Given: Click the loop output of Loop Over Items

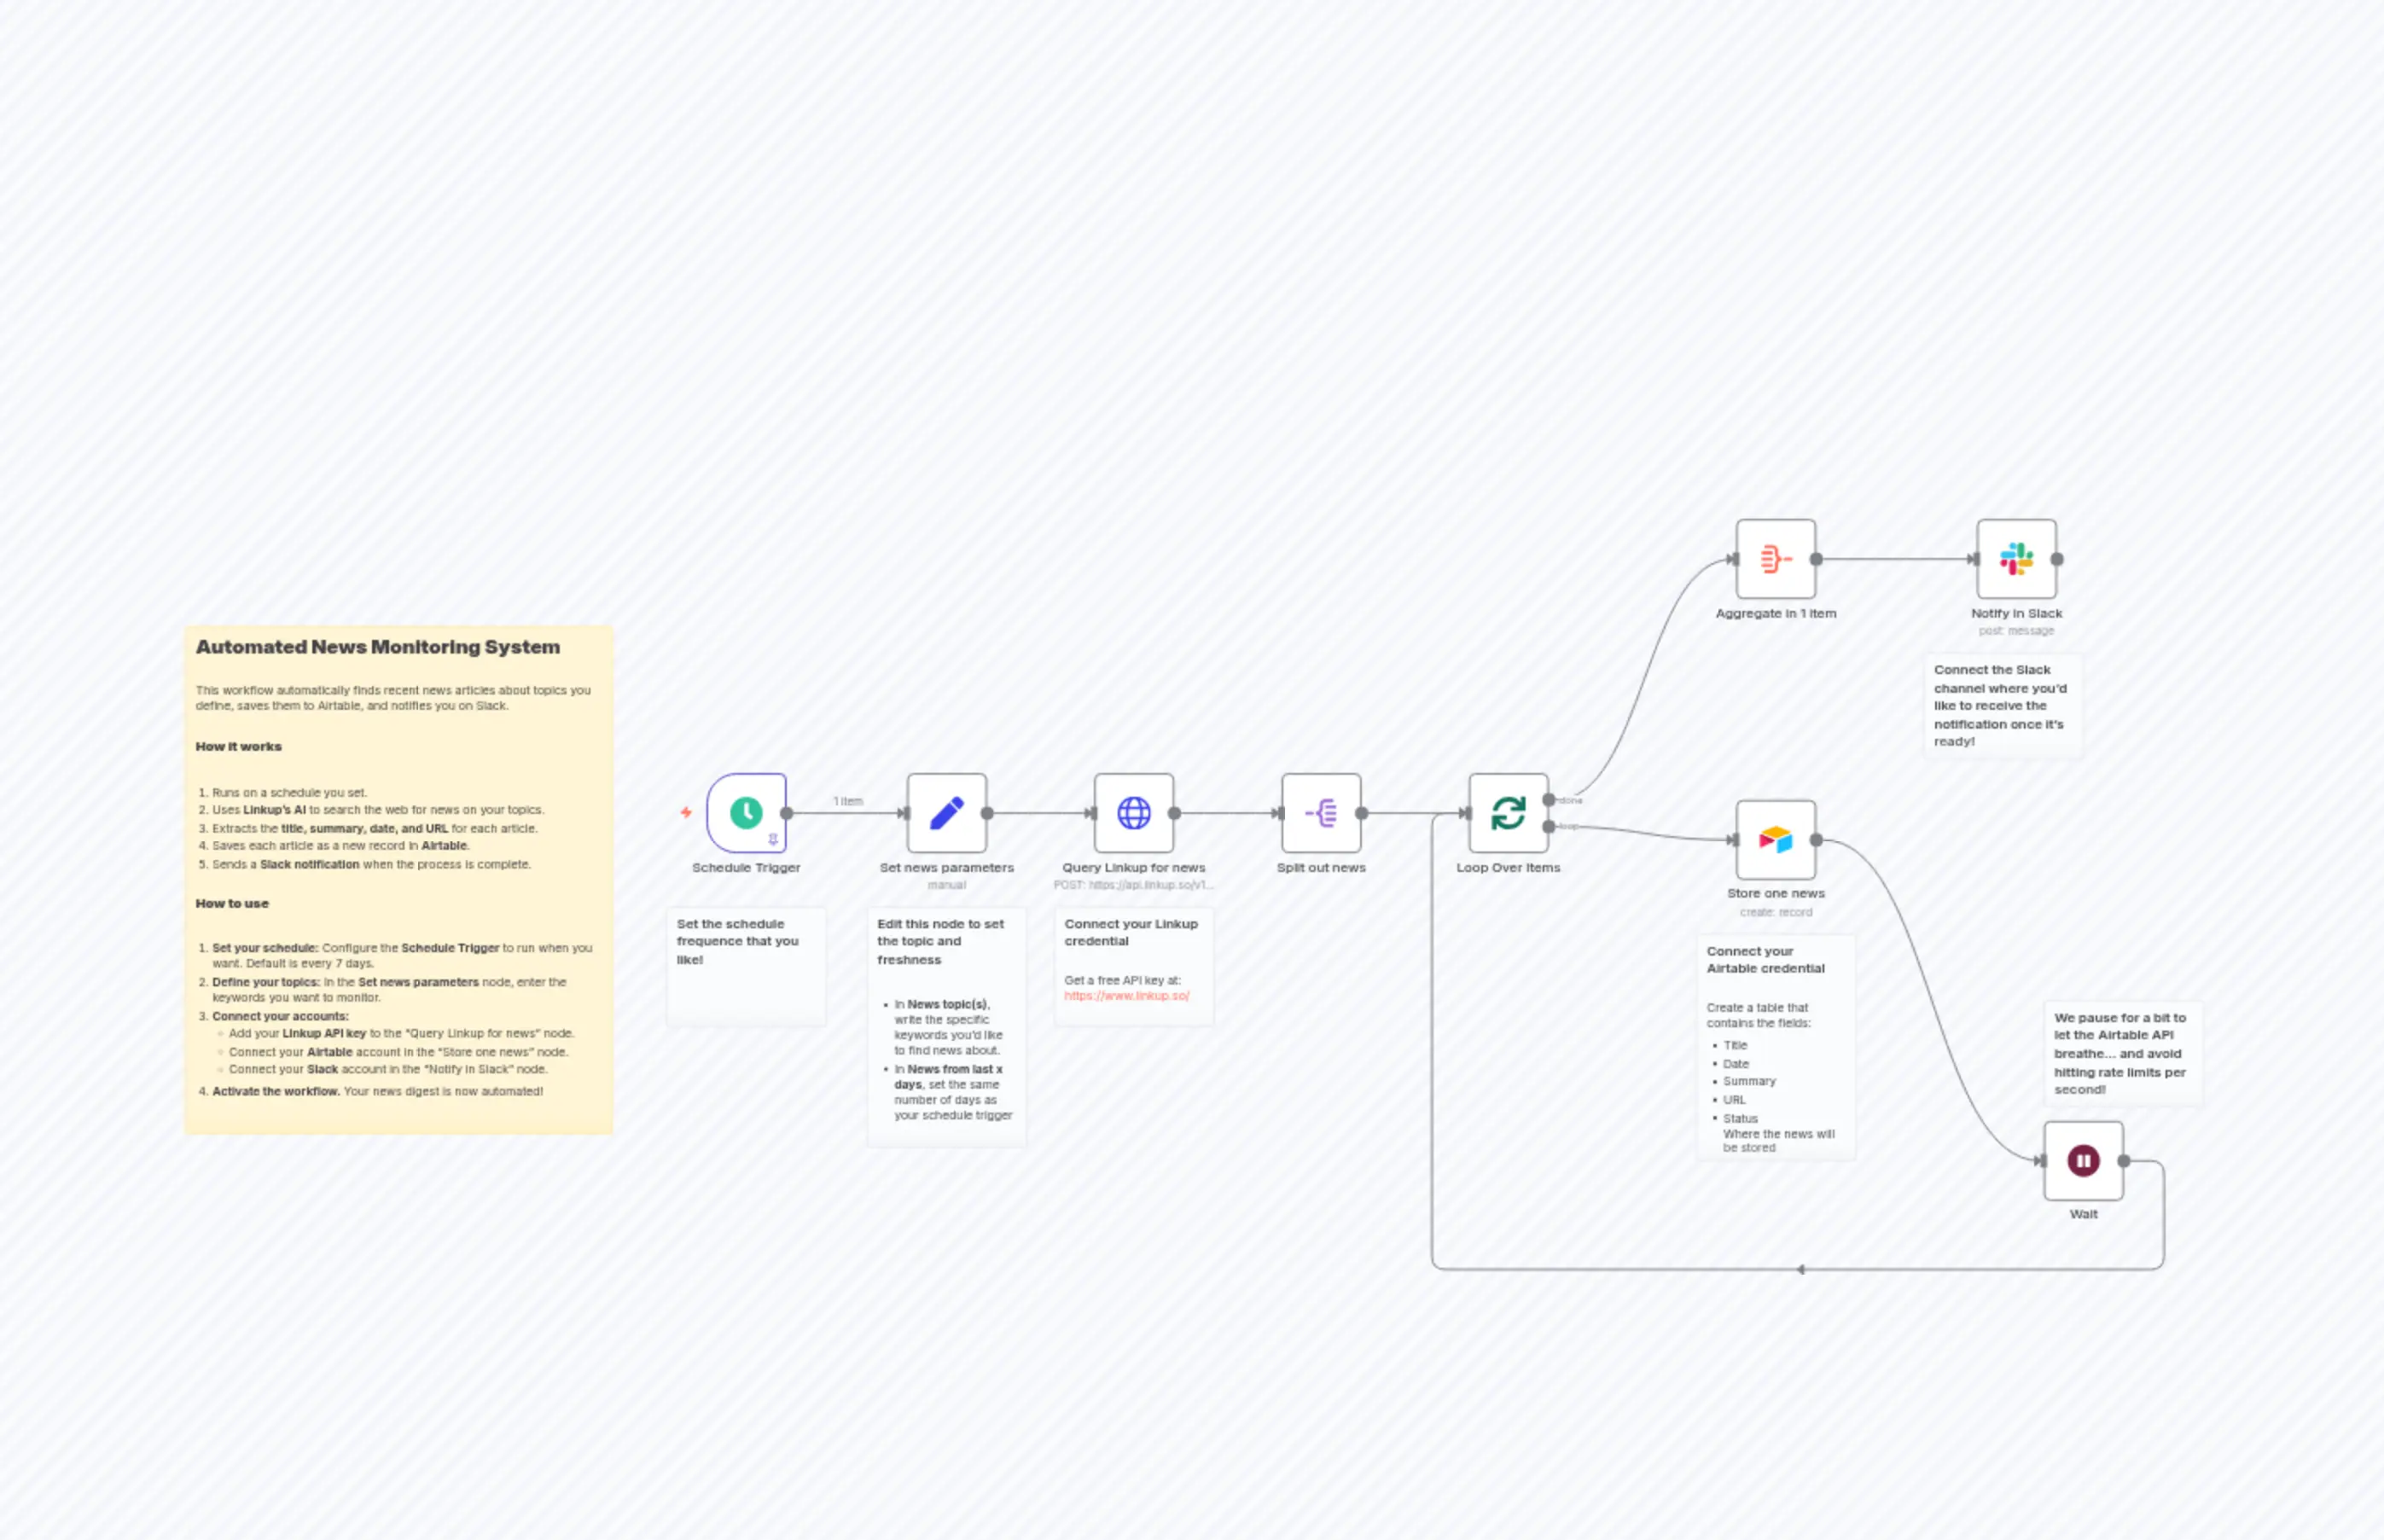Looking at the screenshot, I should pyautogui.click(x=1549, y=827).
